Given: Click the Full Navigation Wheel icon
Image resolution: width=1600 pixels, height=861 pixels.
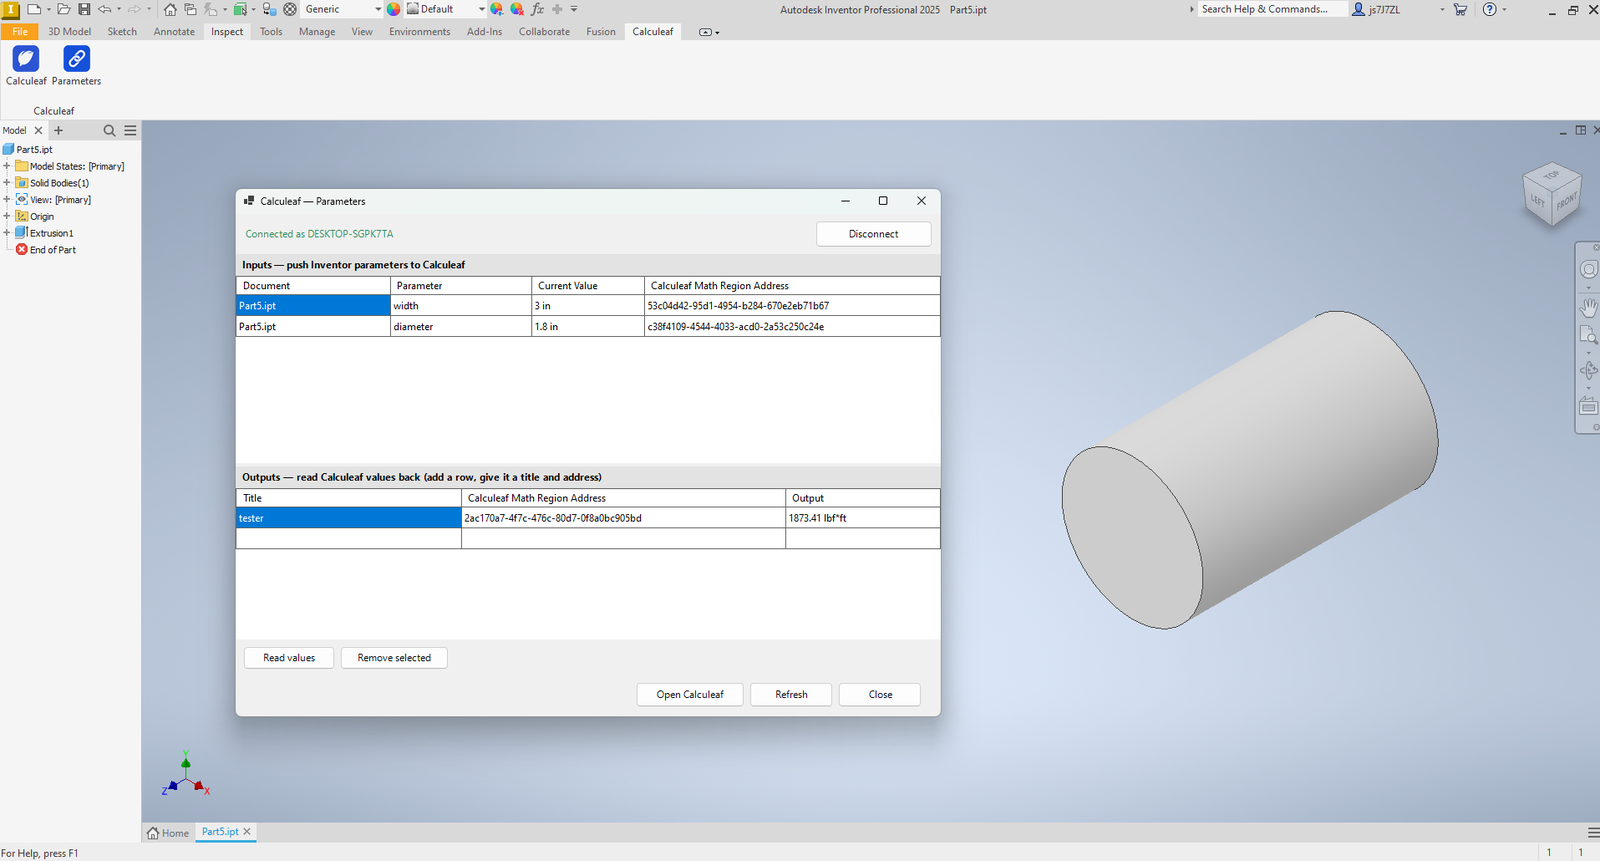Looking at the screenshot, I should tap(1588, 270).
